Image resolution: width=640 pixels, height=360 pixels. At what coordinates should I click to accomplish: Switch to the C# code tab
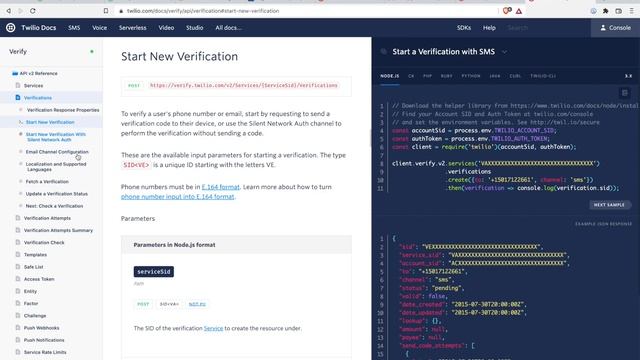pos(411,76)
